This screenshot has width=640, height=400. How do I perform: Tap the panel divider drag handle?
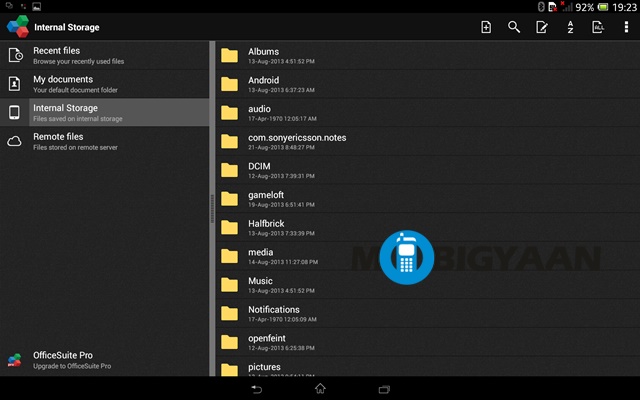tap(212, 209)
